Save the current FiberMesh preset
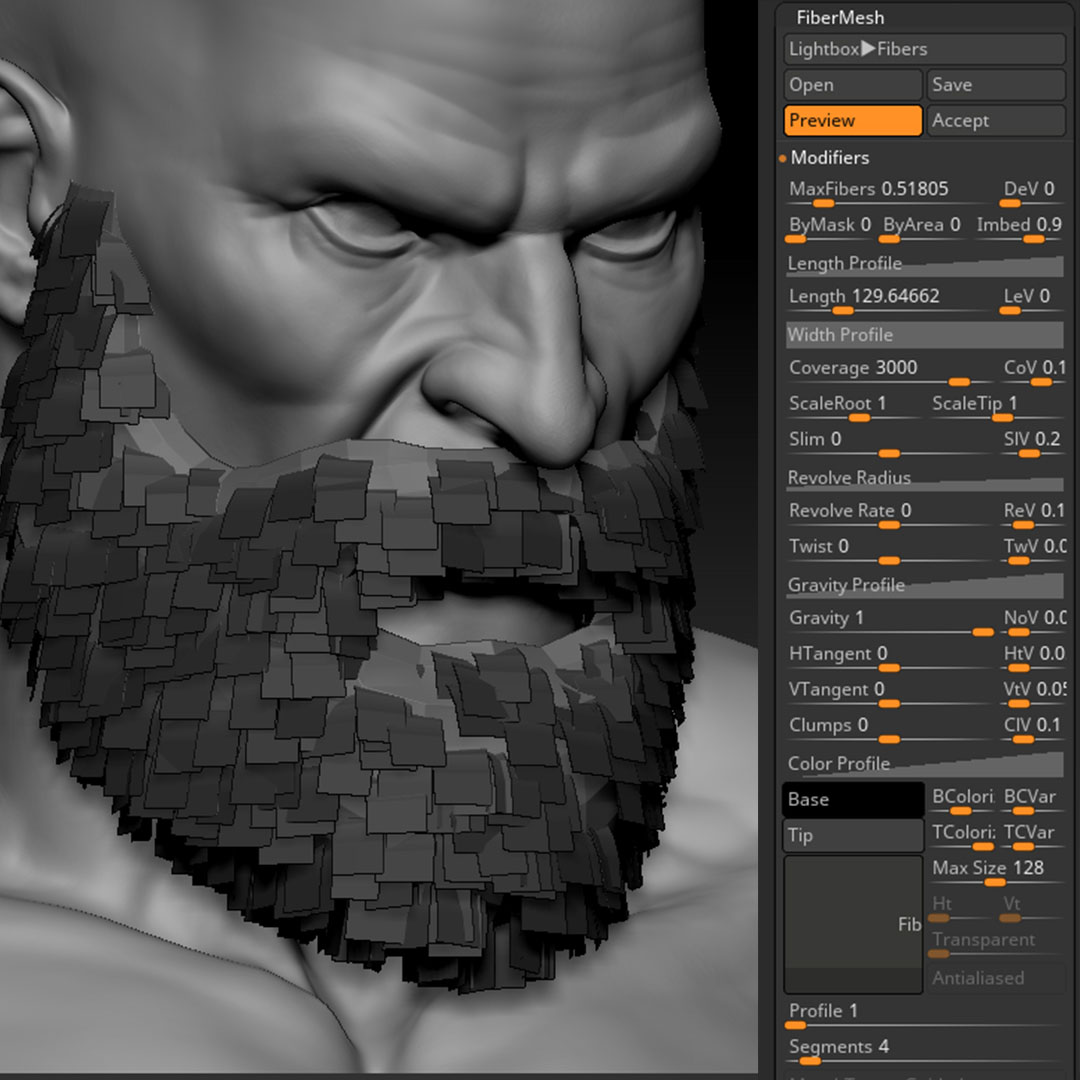The image size is (1080, 1080). point(995,84)
